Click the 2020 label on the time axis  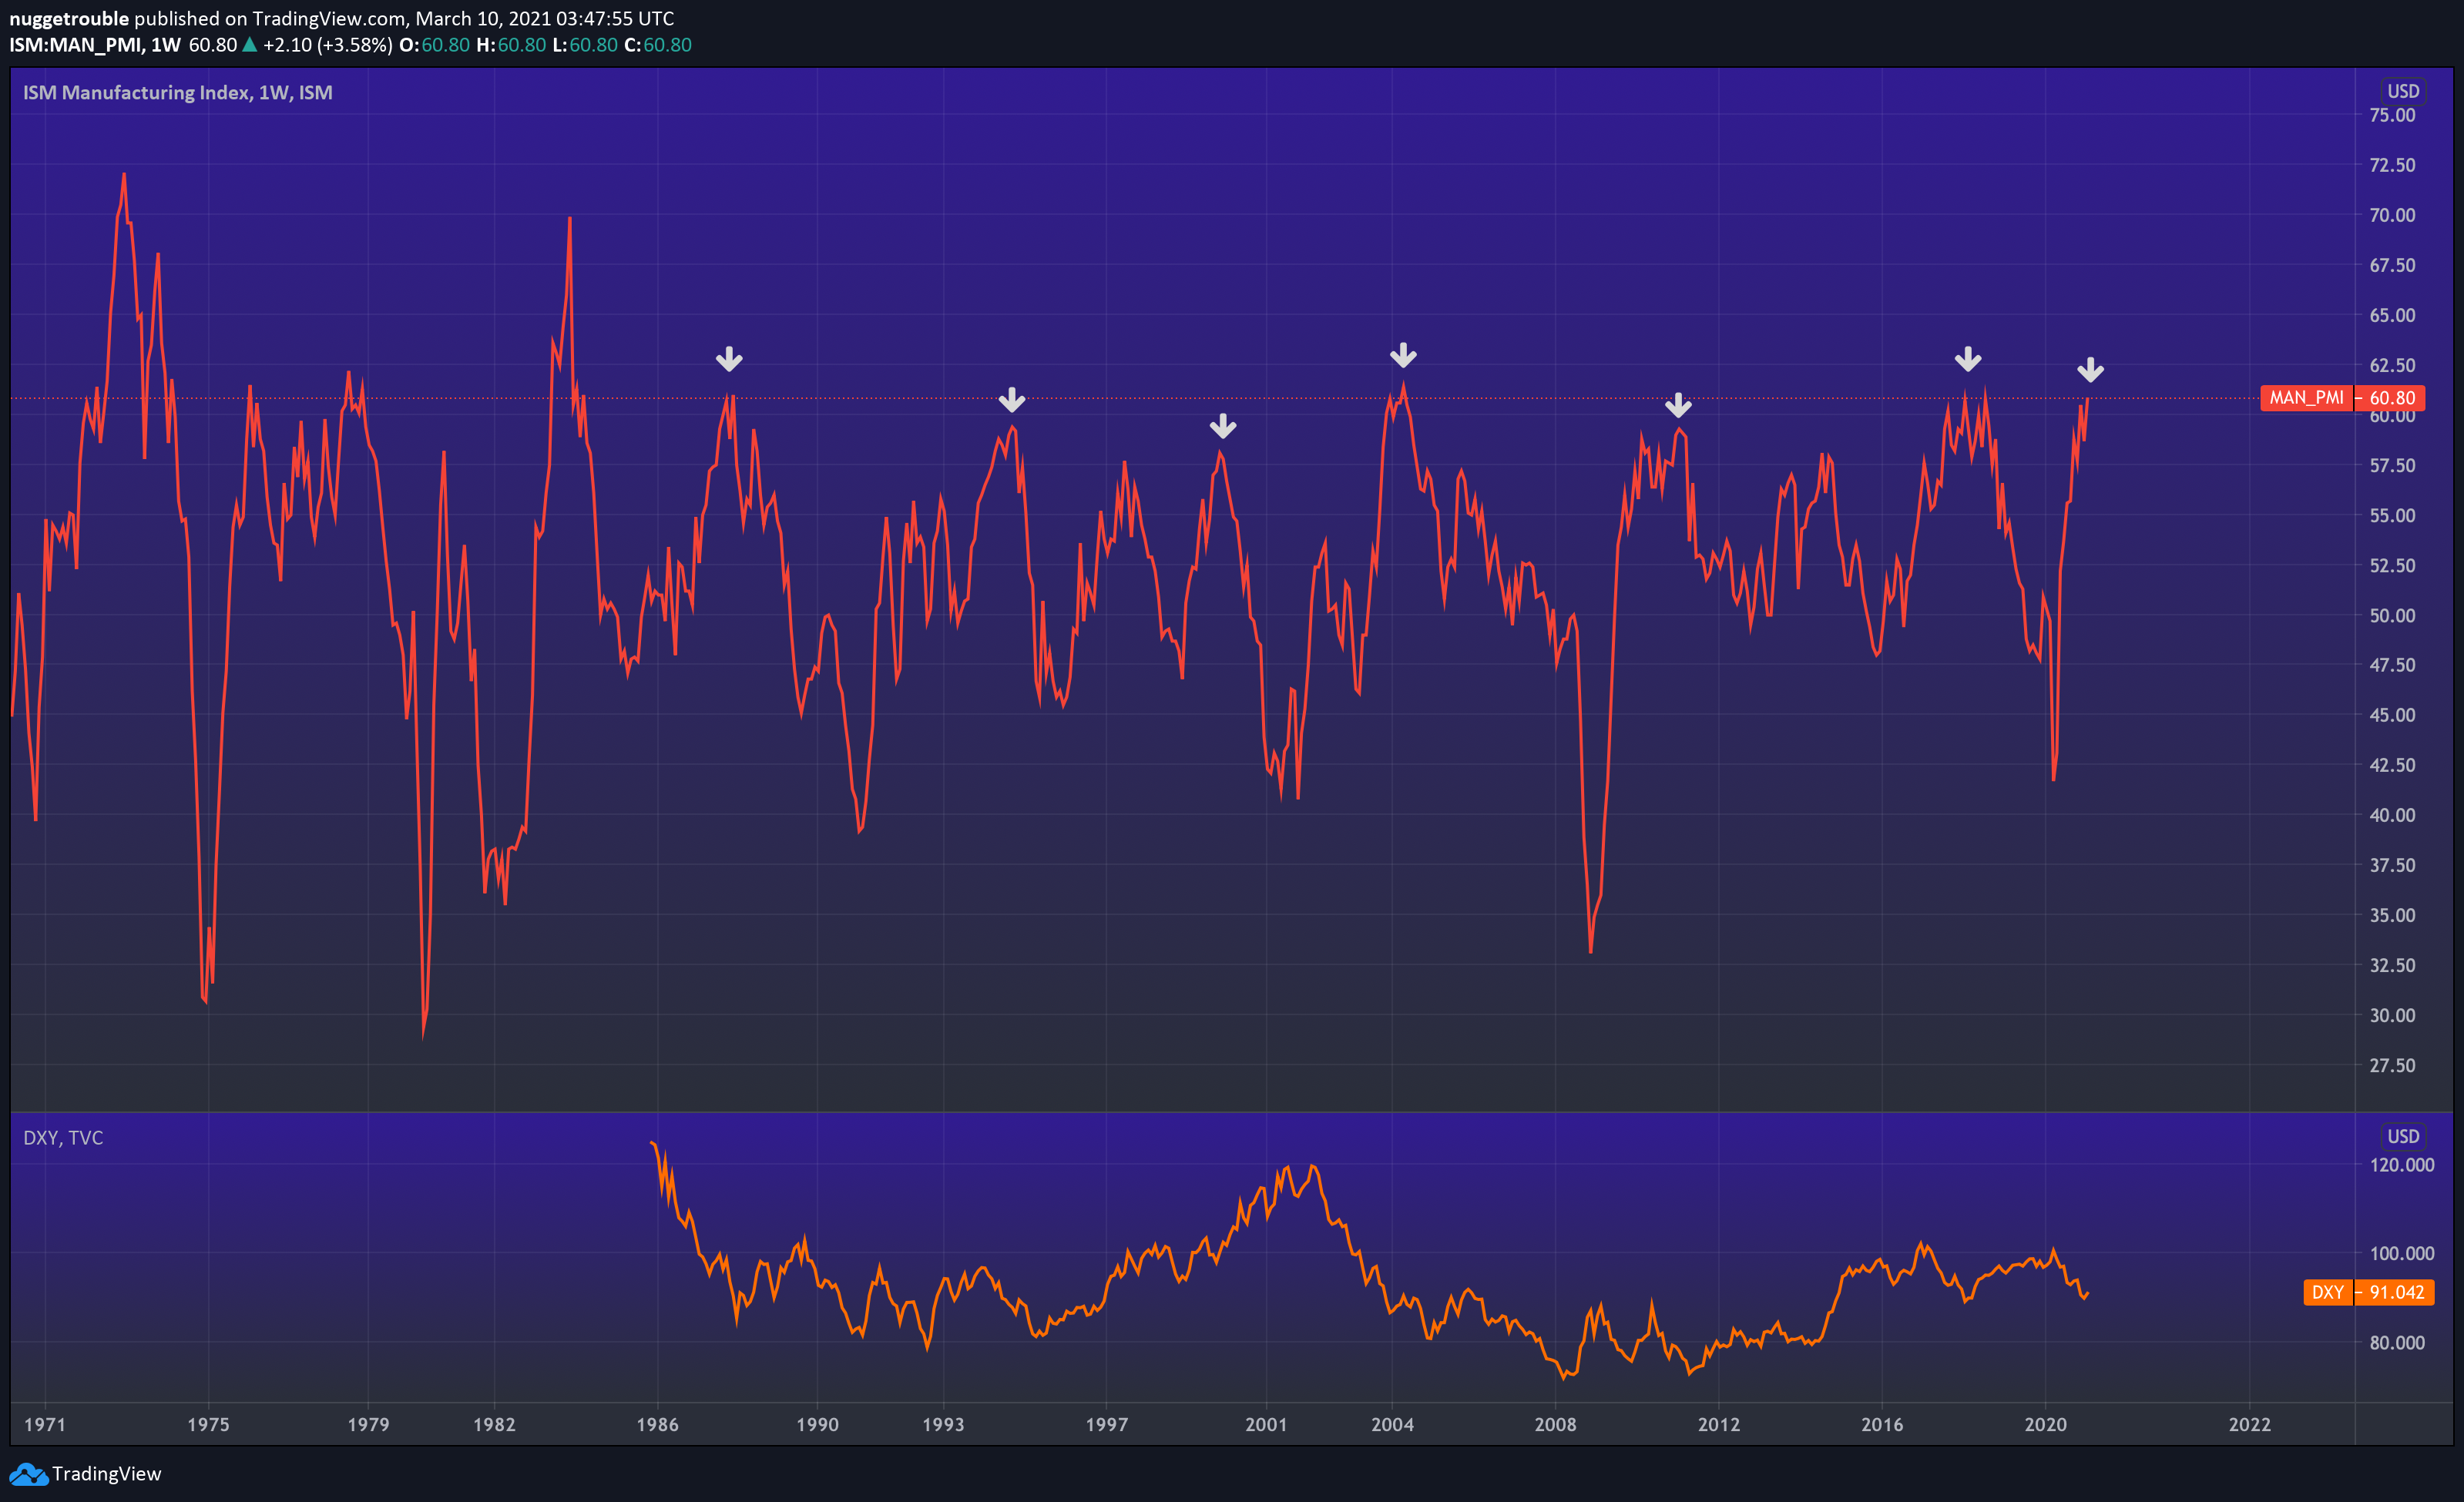(2045, 1424)
